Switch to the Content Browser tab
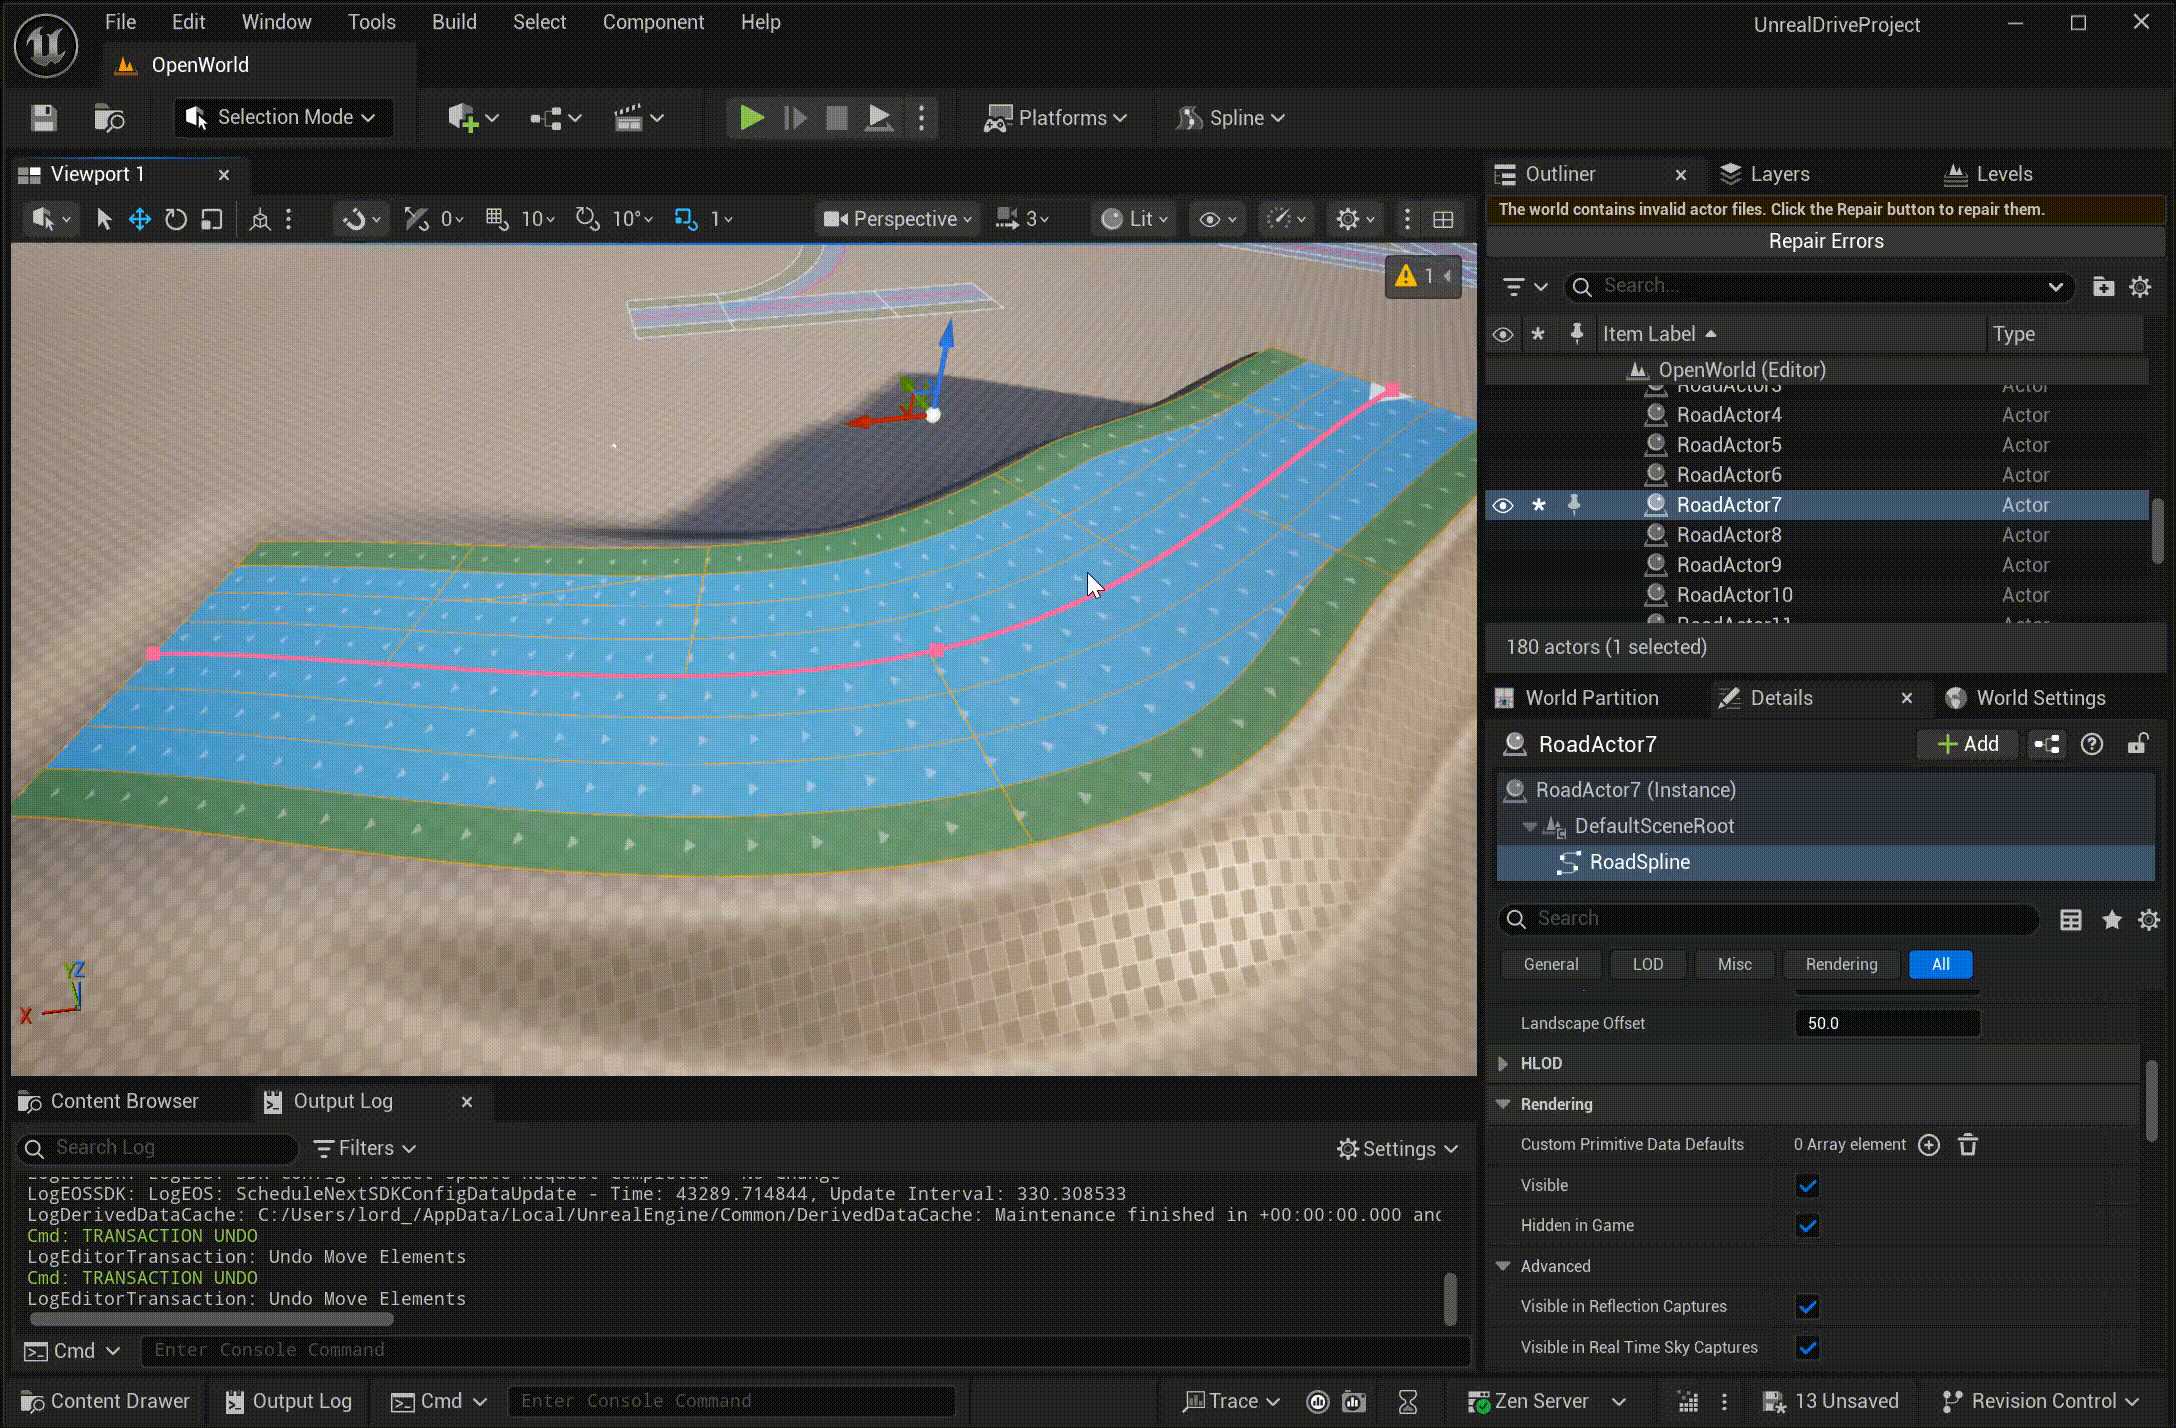2176x1428 pixels. click(x=111, y=1101)
